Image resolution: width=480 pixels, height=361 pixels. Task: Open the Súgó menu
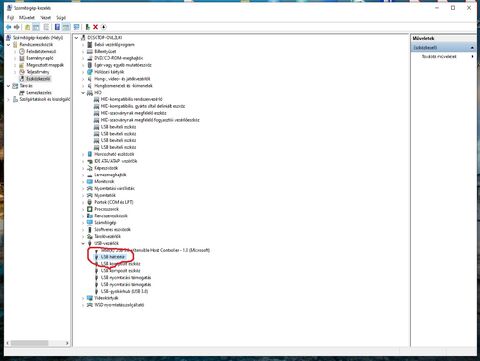click(61, 17)
